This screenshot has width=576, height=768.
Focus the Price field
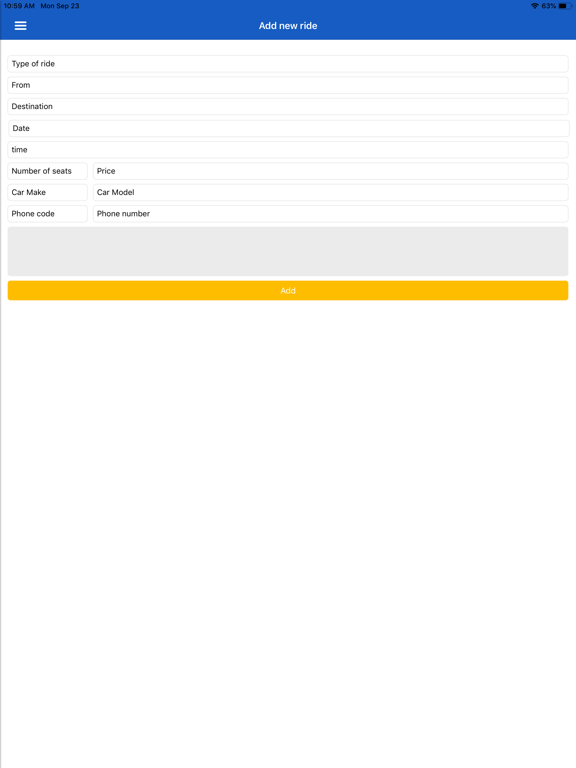click(x=331, y=171)
